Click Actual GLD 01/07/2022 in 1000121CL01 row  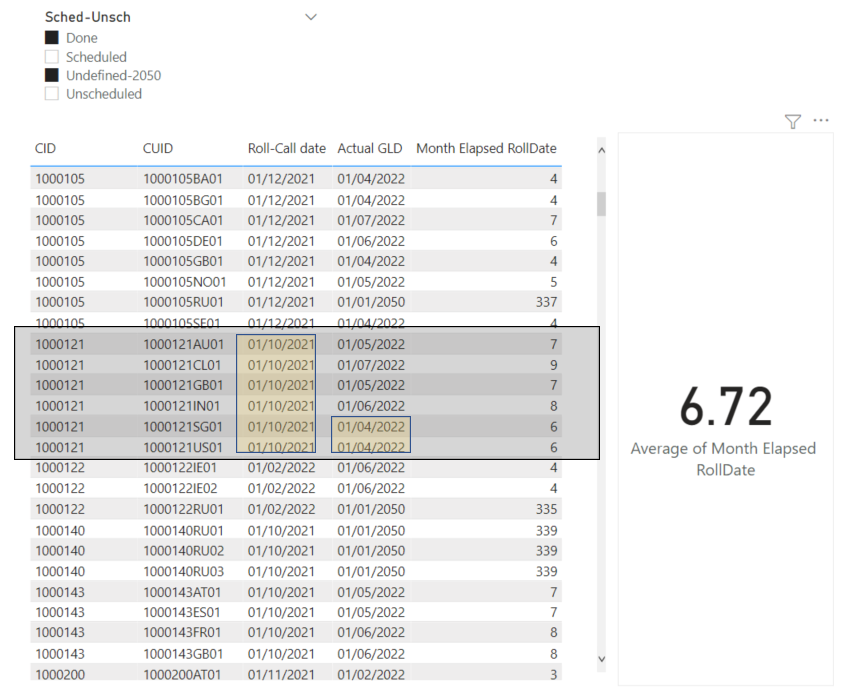click(371, 365)
